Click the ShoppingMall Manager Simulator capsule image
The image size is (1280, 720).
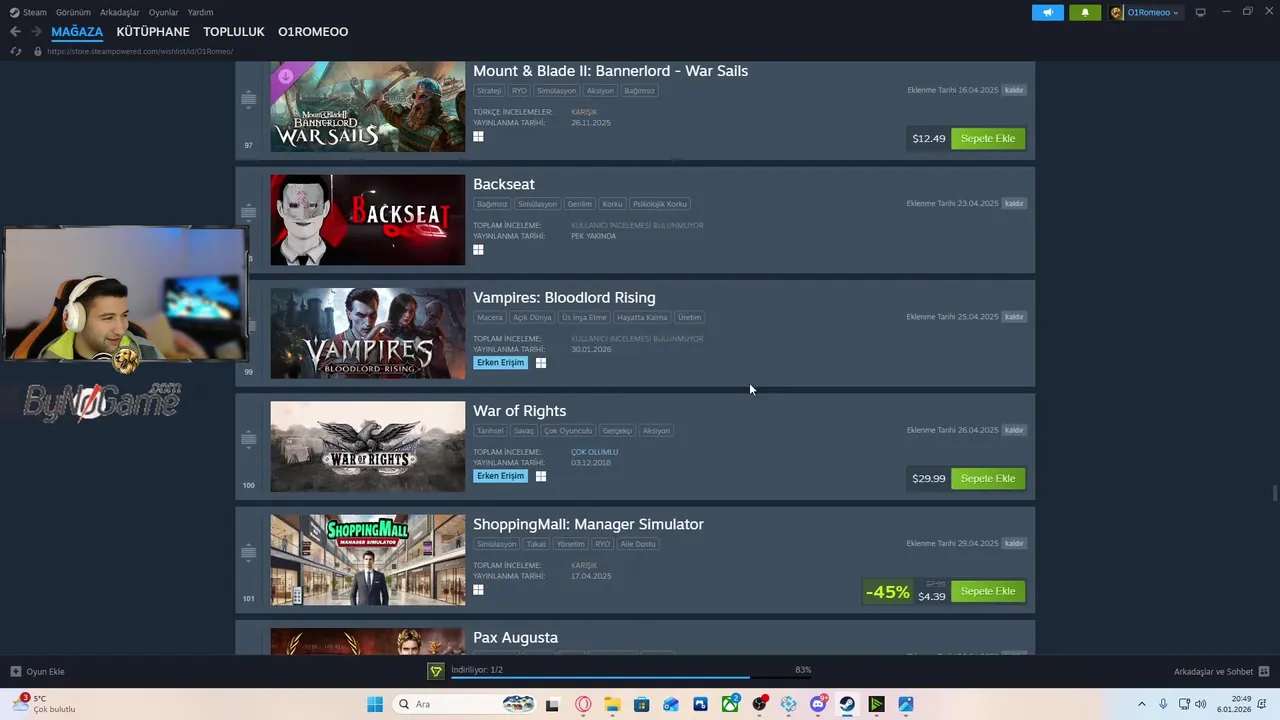(368, 560)
